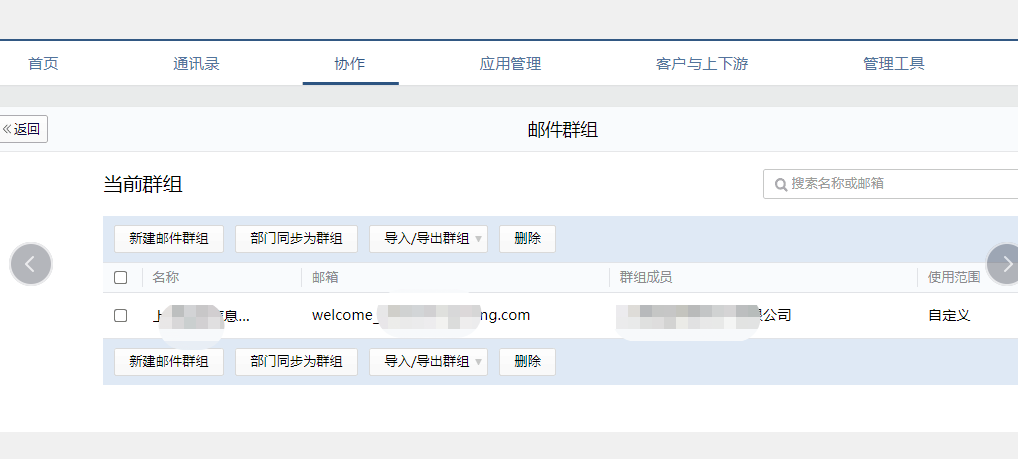Viewport: 1018px width, 459px height.
Task: Go back using the 返回 button
Action: tap(23, 129)
